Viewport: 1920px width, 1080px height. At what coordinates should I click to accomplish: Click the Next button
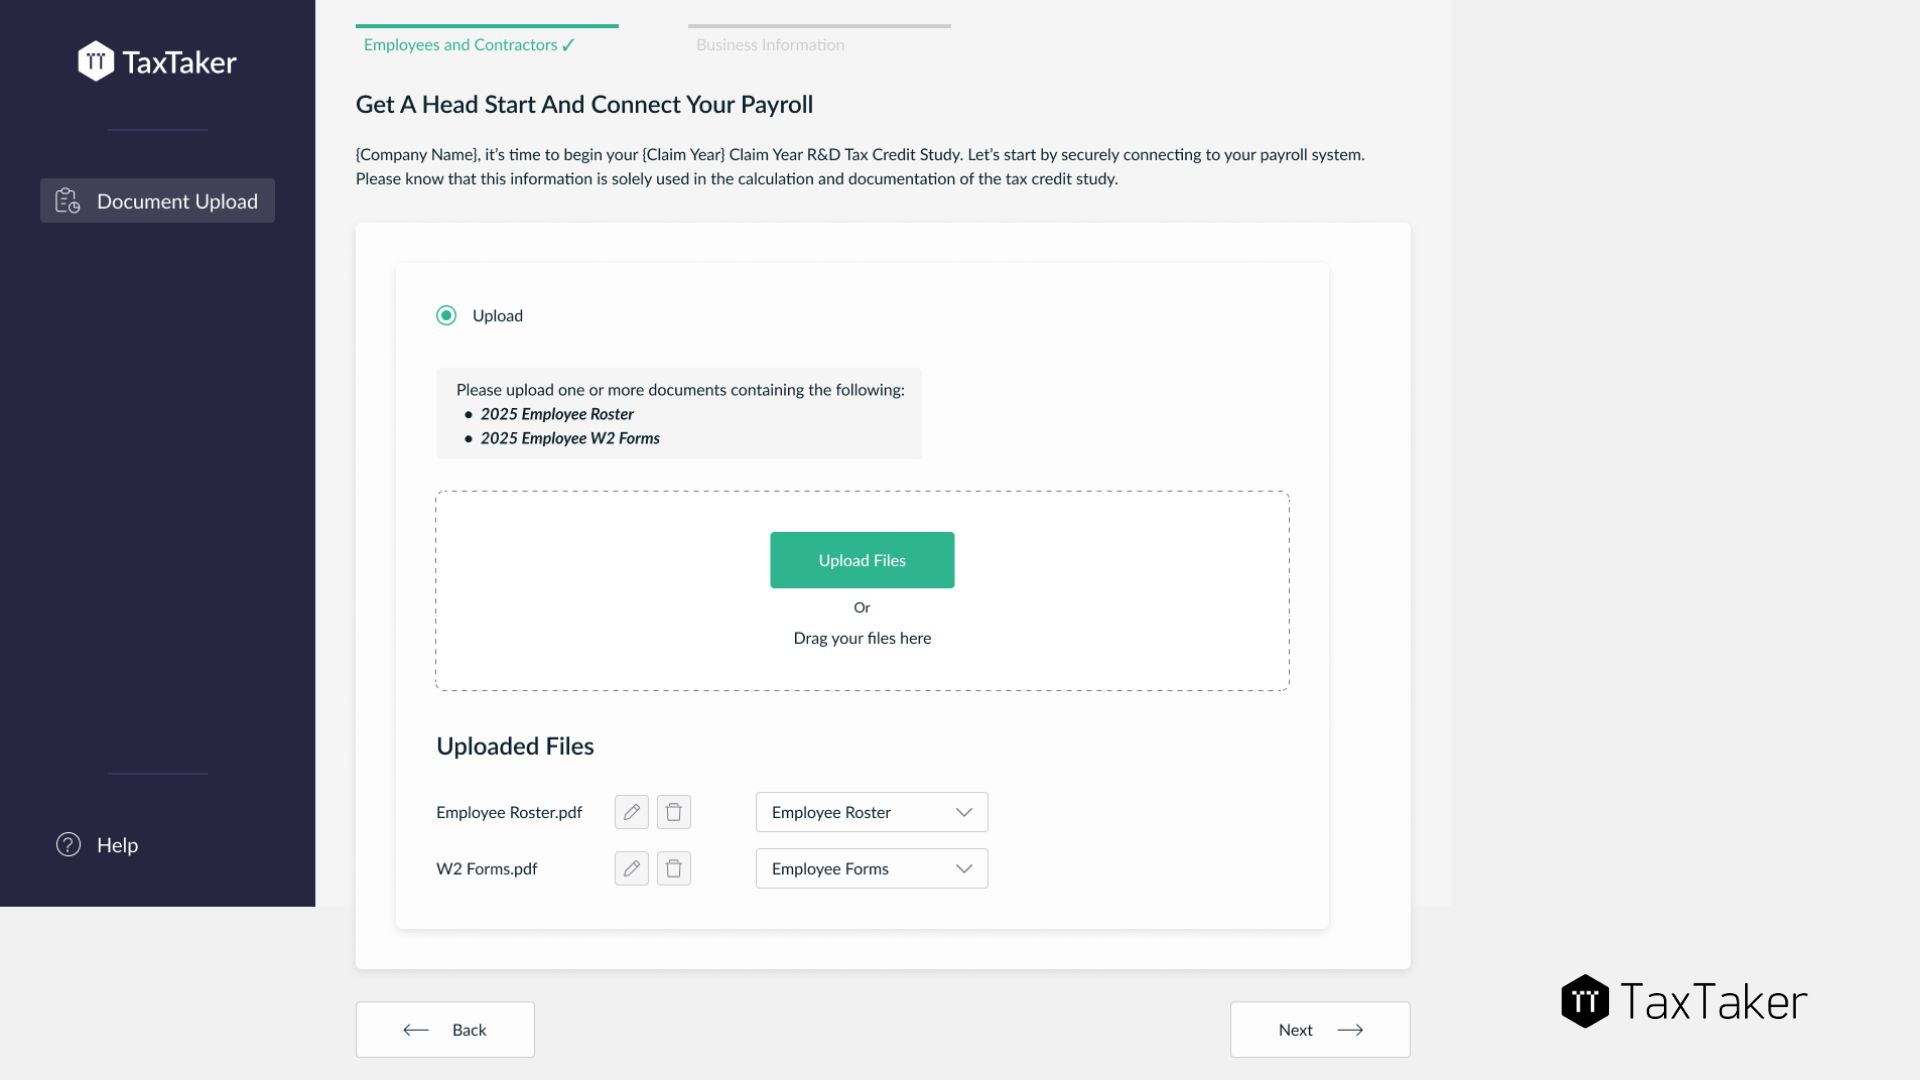(x=1319, y=1030)
